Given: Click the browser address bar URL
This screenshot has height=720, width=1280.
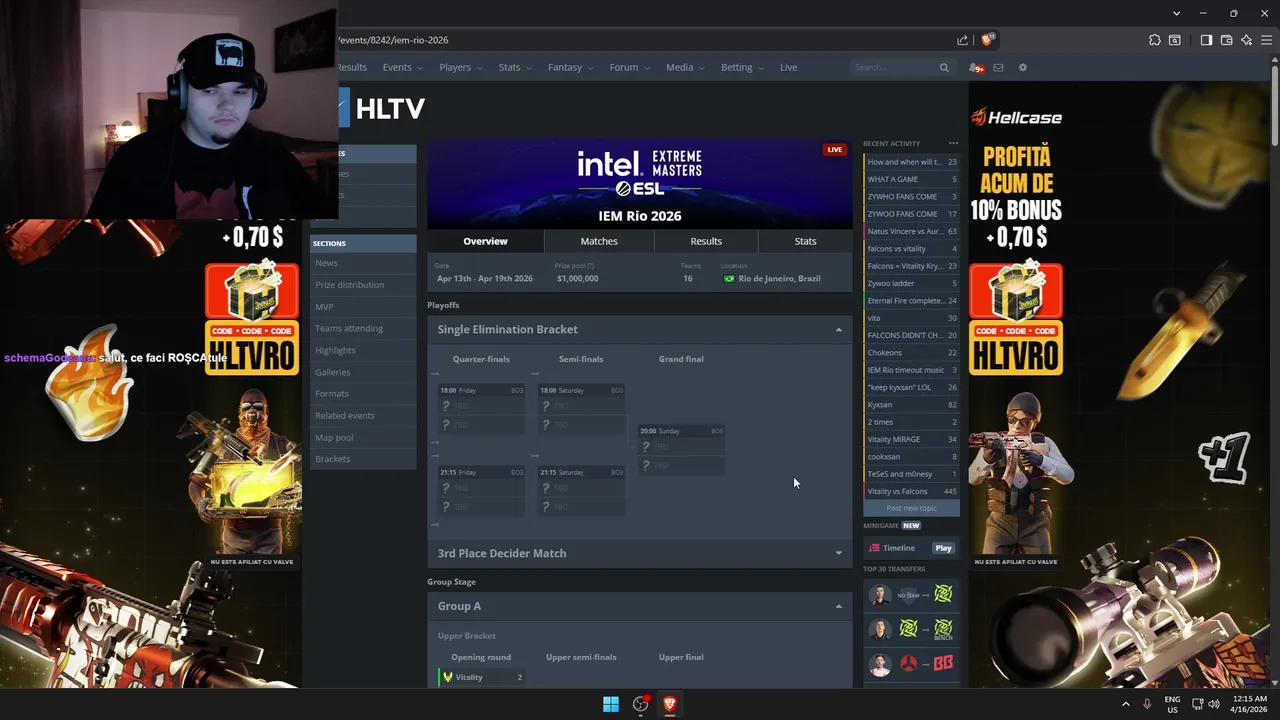Looking at the screenshot, I should (393, 40).
